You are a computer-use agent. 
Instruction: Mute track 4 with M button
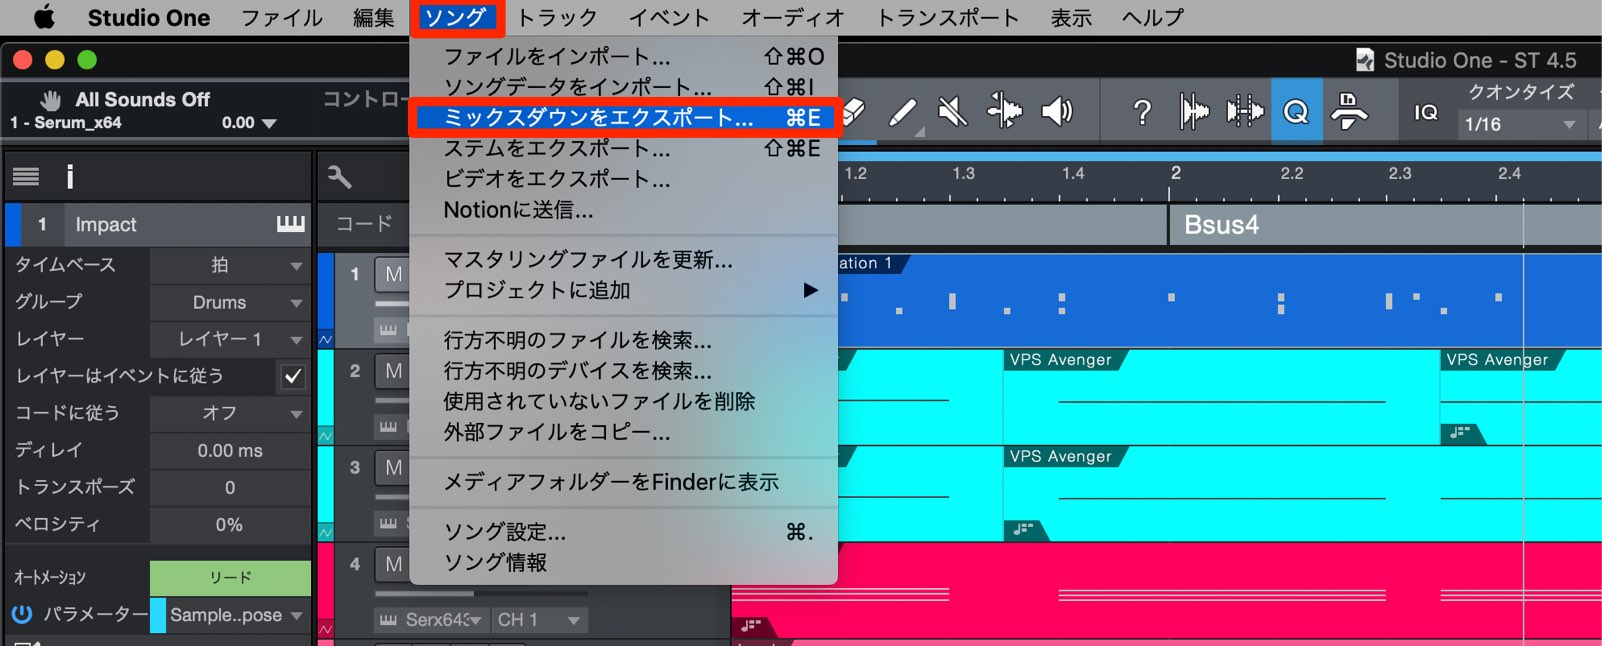coord(393,564)
